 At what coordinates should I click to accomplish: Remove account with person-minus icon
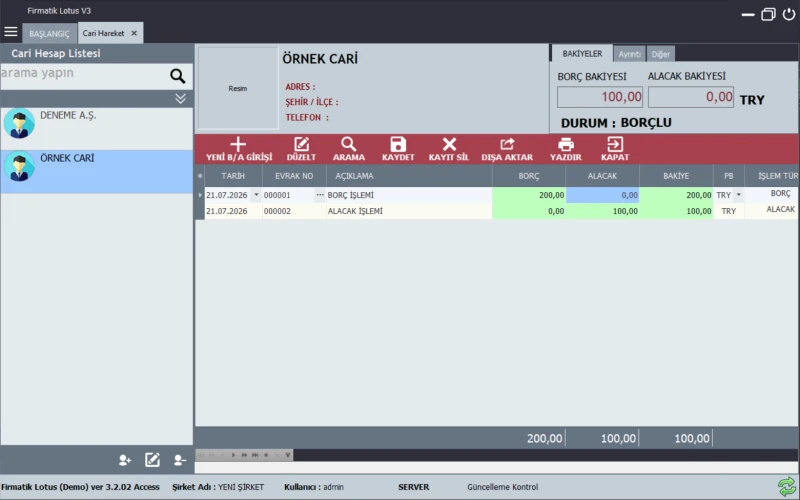click(180, 460)
